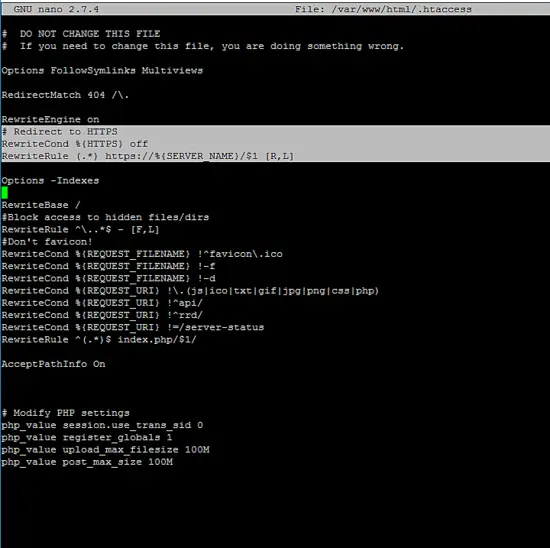Click the RewriteCond REQUEST_URI '!^api/' line

coord(102,303)
